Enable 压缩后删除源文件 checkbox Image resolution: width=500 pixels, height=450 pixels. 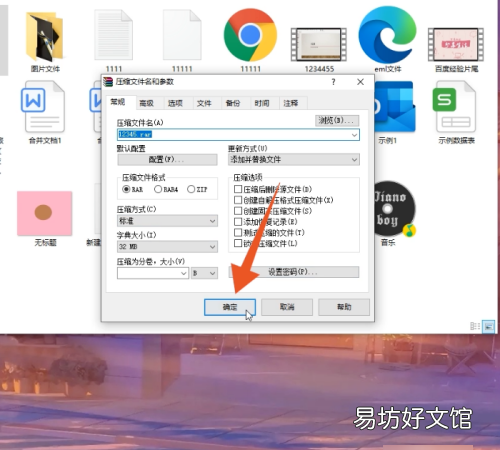[x=238, y=189]
